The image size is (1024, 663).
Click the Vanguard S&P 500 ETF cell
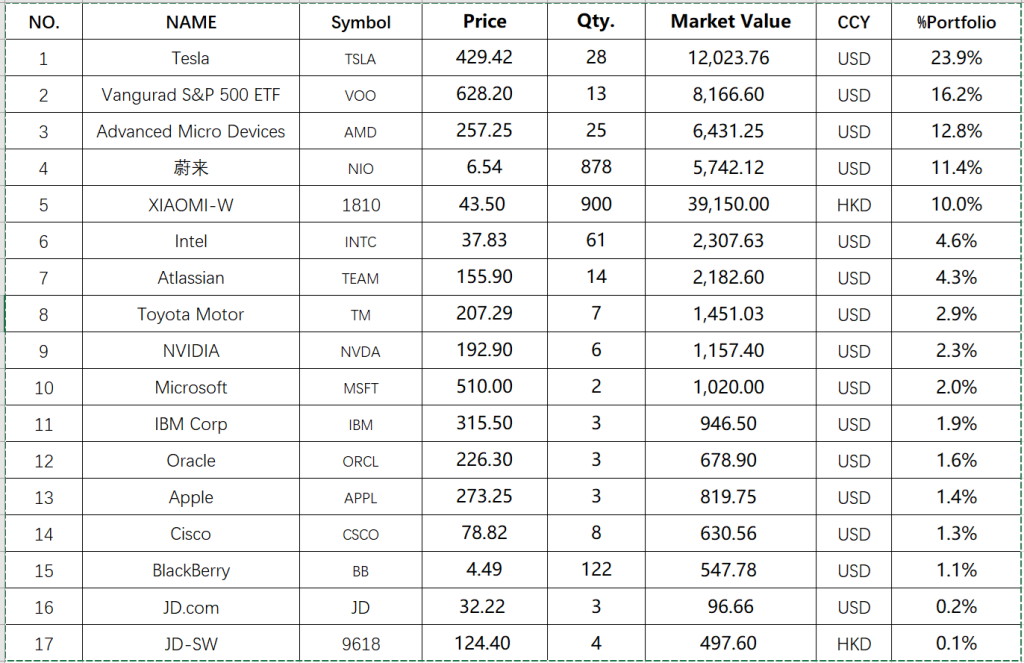click(x=191, y=95)
